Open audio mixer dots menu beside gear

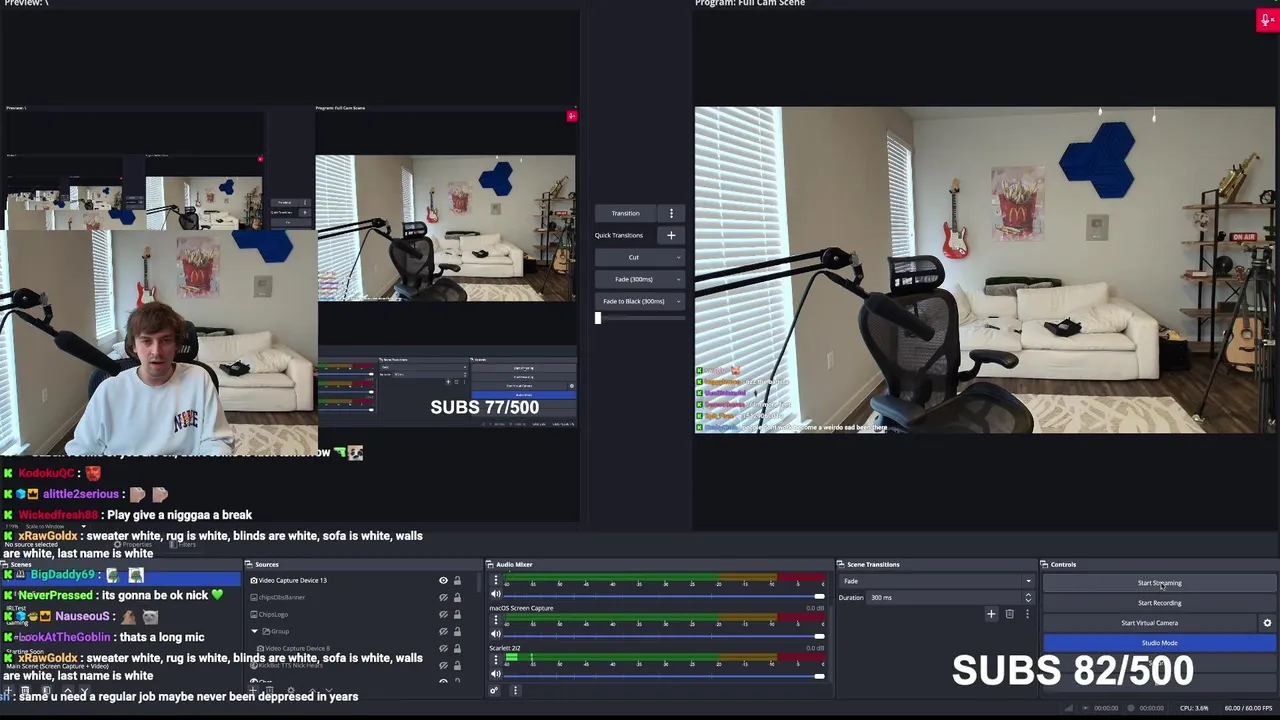point(515,690)
